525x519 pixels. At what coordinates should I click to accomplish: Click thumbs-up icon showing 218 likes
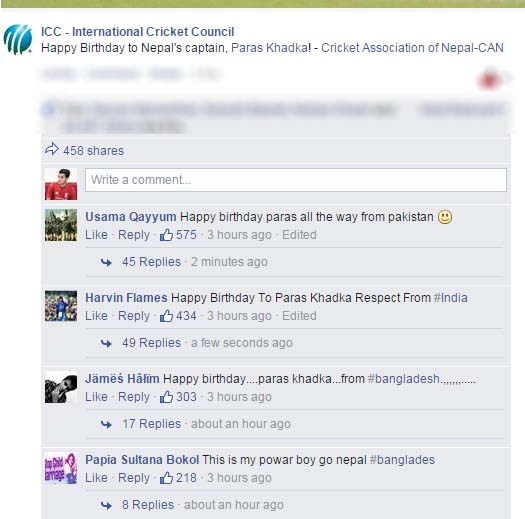pyautogui.click(x=166, y=478)
